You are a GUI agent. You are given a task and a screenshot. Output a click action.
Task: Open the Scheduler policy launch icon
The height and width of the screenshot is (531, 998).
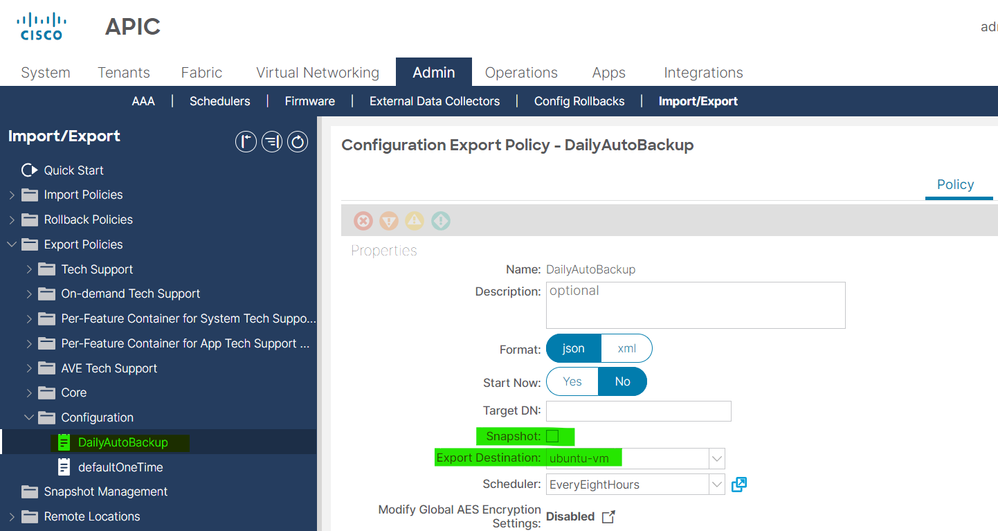[739, 485]
